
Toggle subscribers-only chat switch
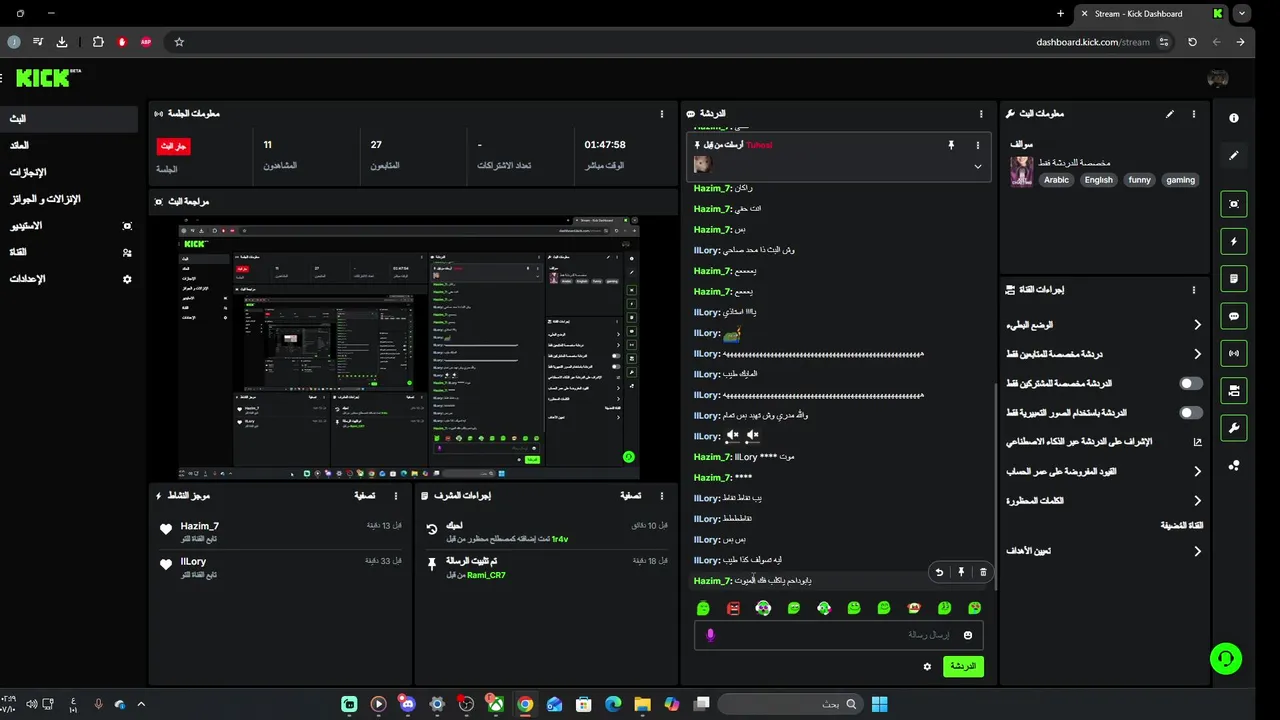(1191, 383)
